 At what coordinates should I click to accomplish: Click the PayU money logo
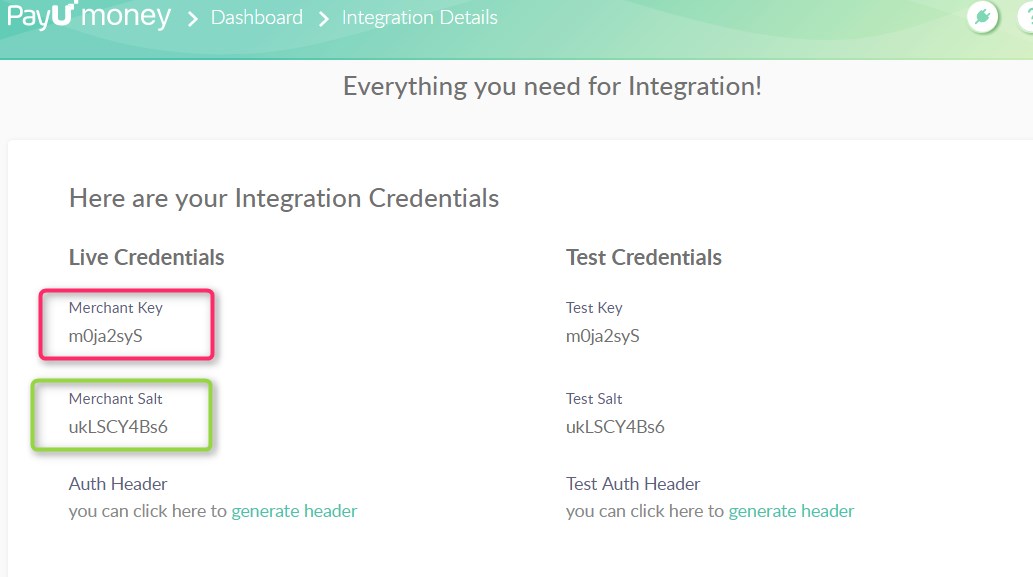click(88, 17)
